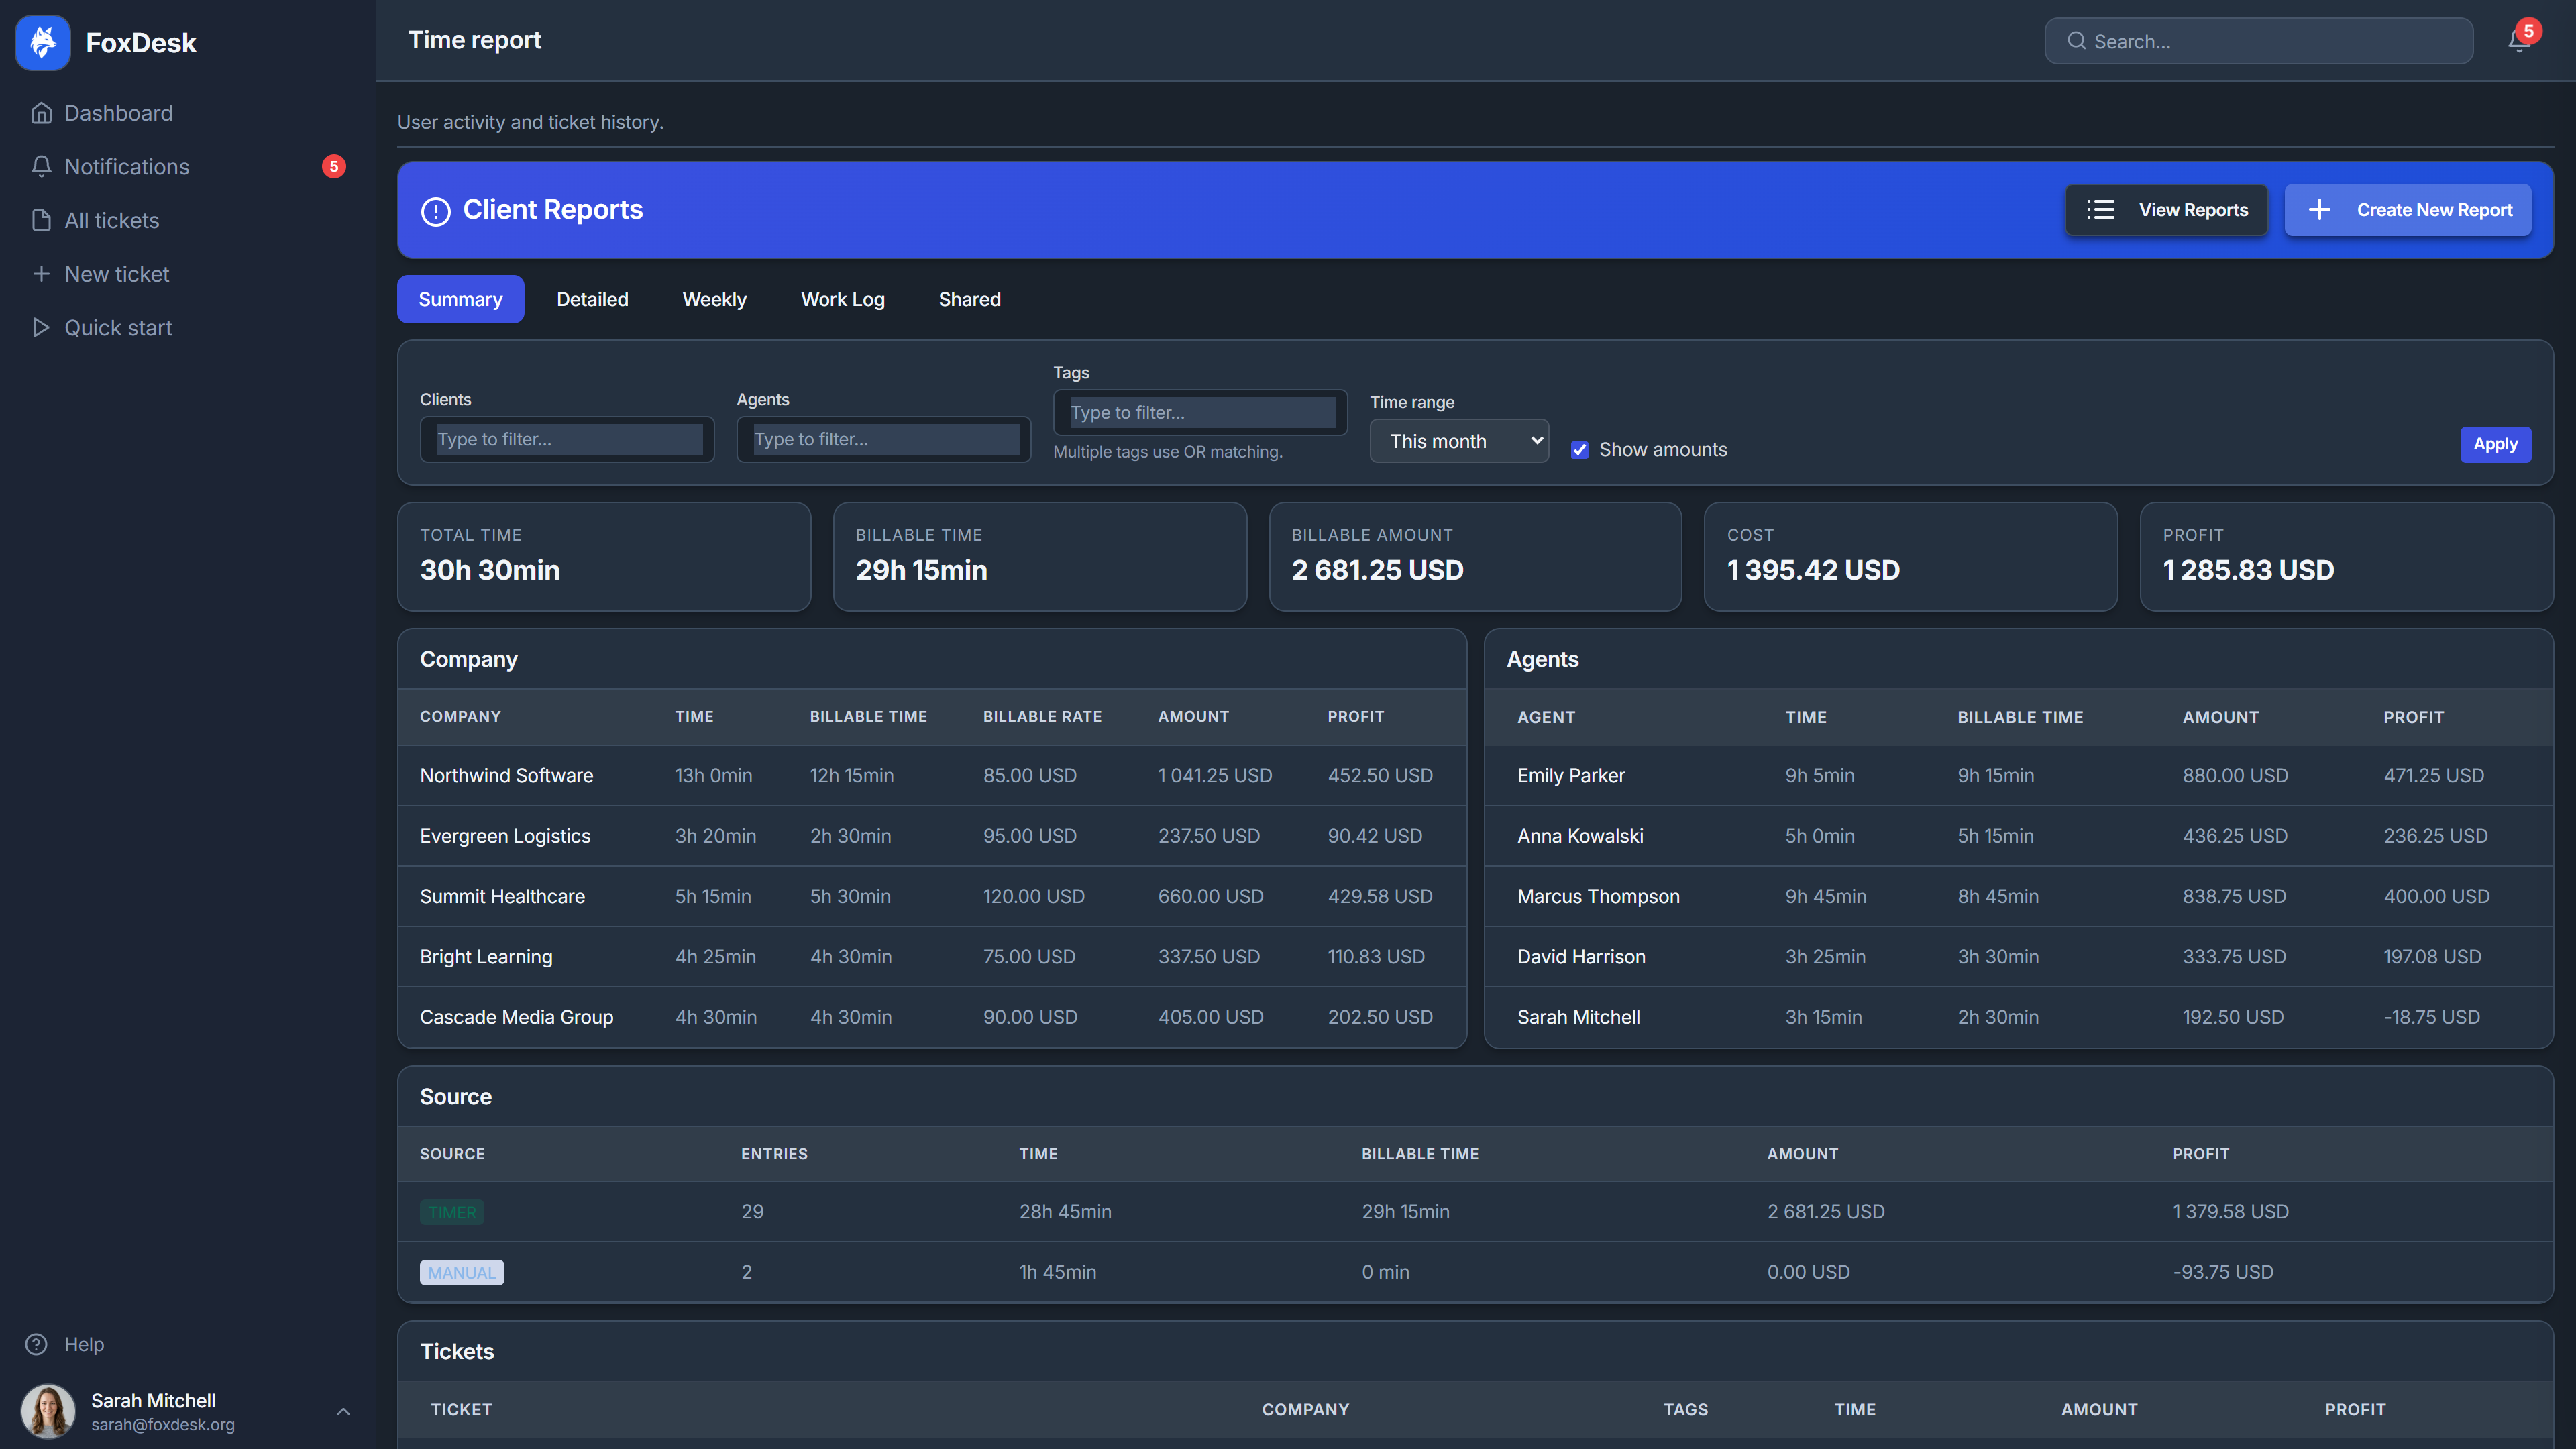Open the top-bar notification bell
Viewport: 2576px width, 1449px height.
(2518, 41)
